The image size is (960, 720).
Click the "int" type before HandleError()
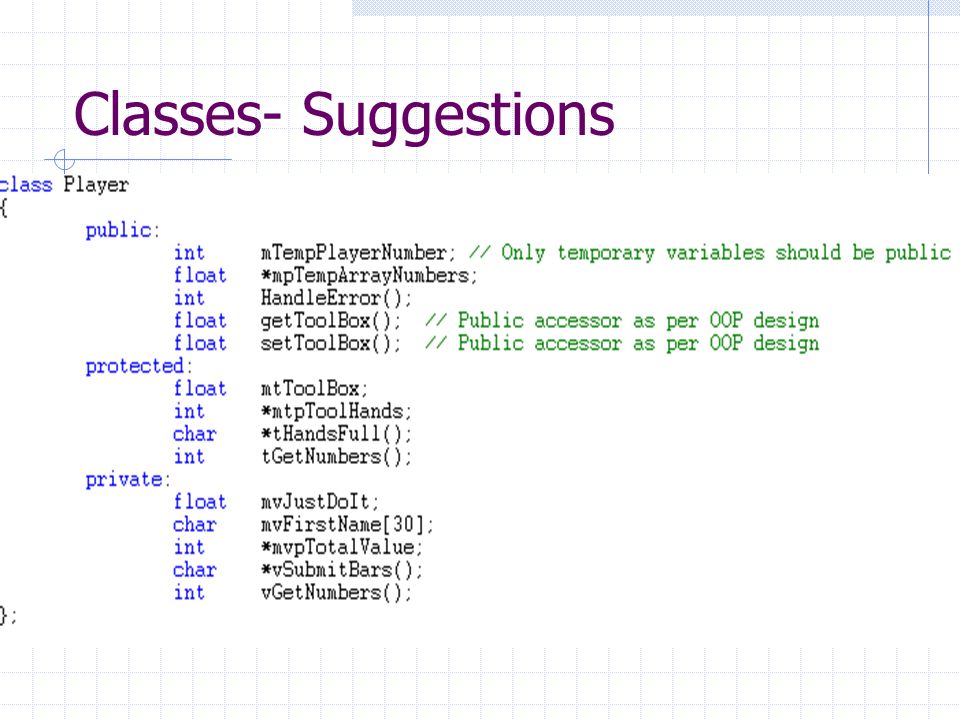[x=189, y=298]
